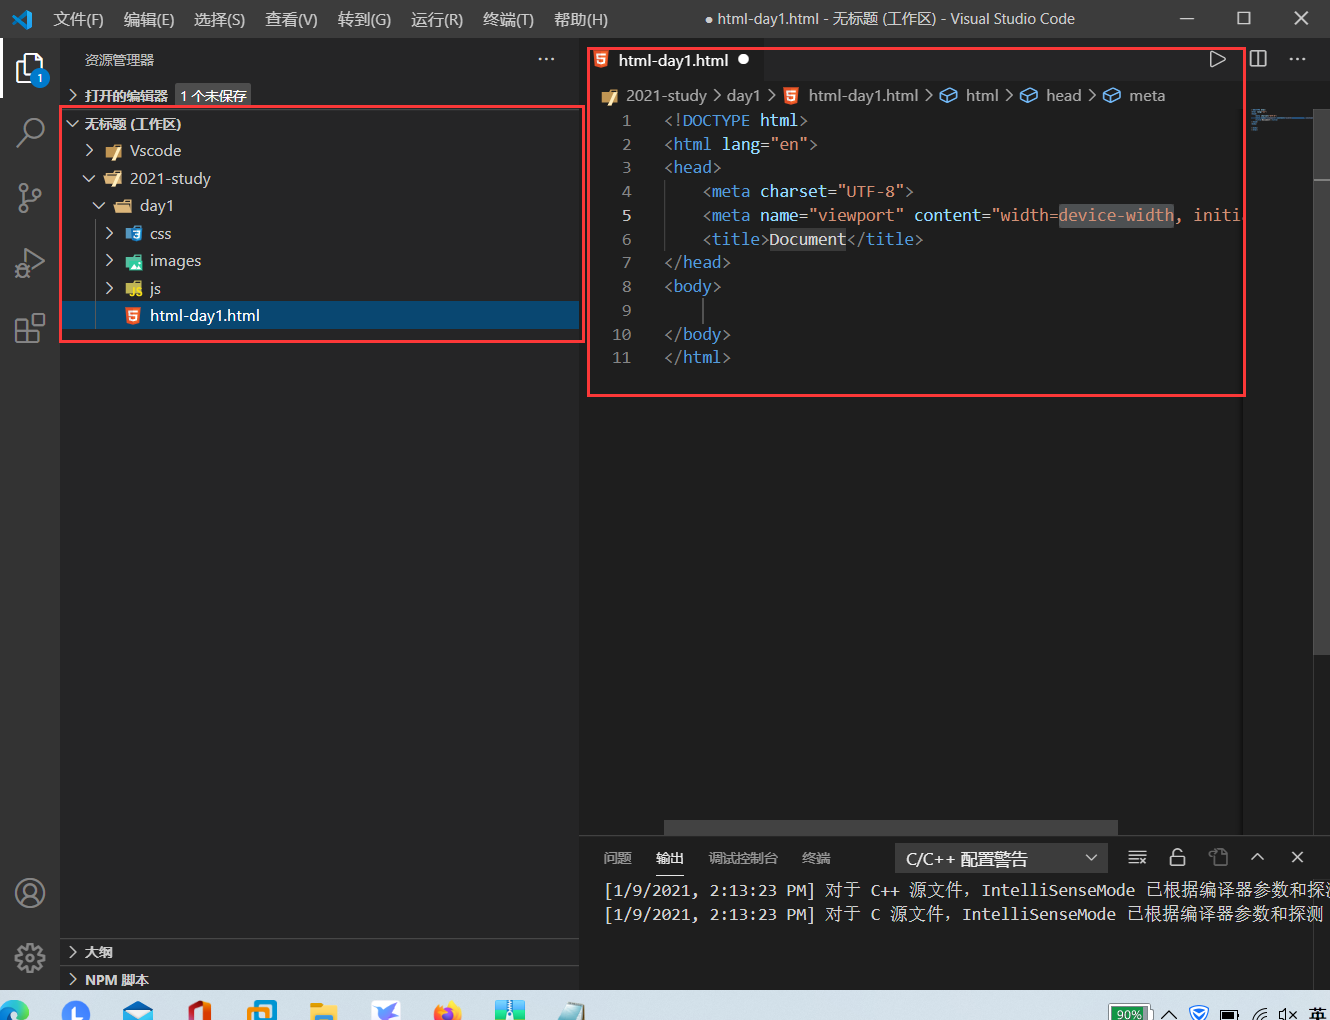Open the C/C++ 配置警告 output channel dropdown
Image resolution: width=1330 pixels, height=1020 pixels.
pyautogui.click(x=1000, y=857)
